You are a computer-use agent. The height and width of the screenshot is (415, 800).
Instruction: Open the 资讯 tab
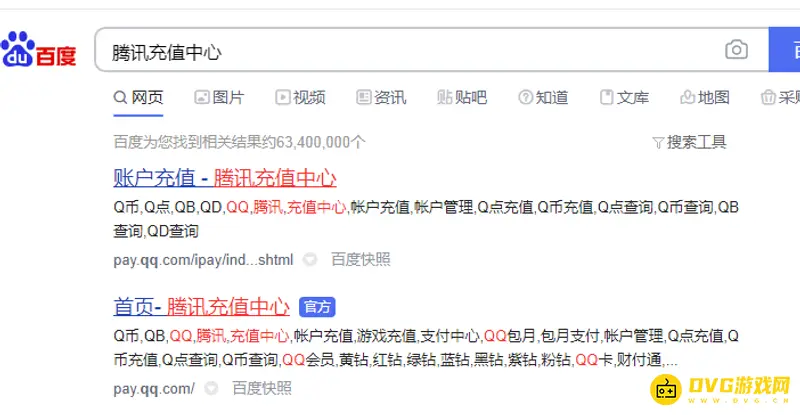pos(381,97)
